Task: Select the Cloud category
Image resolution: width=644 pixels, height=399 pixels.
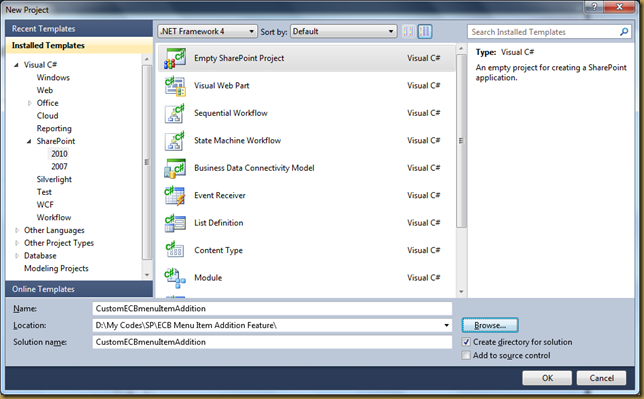Action: 47,116
